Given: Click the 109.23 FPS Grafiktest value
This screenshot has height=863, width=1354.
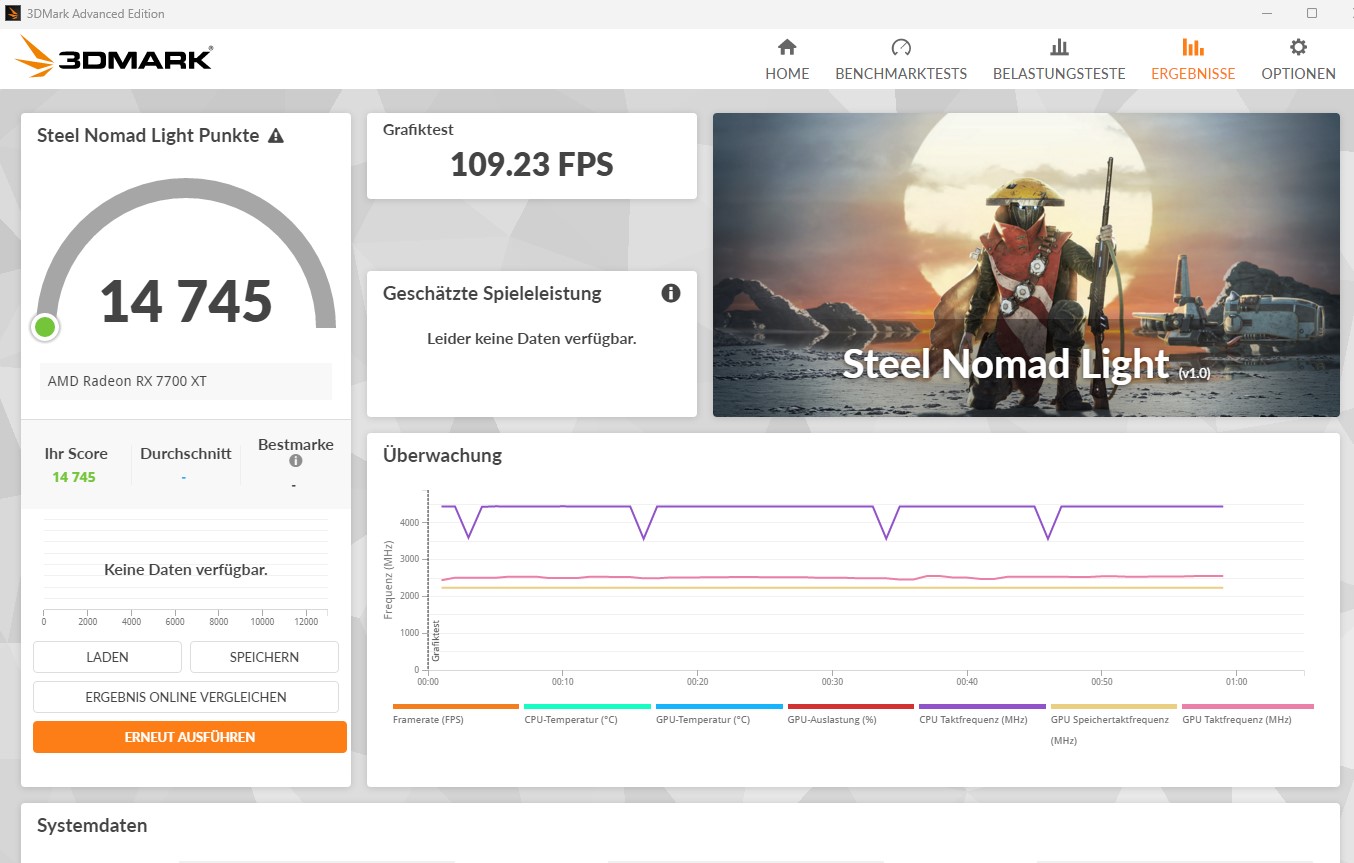Looking at the screenshot, I should [x=531, y=164].
